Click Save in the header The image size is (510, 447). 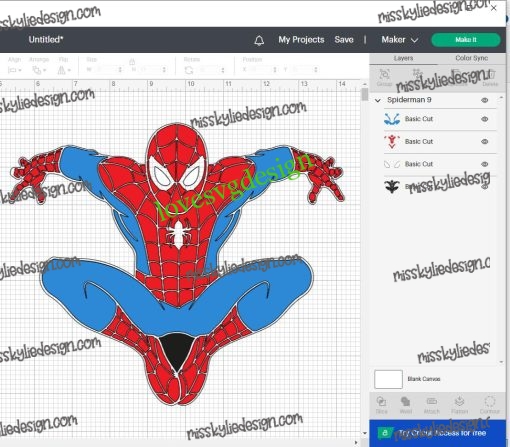(x=344, y=40)
